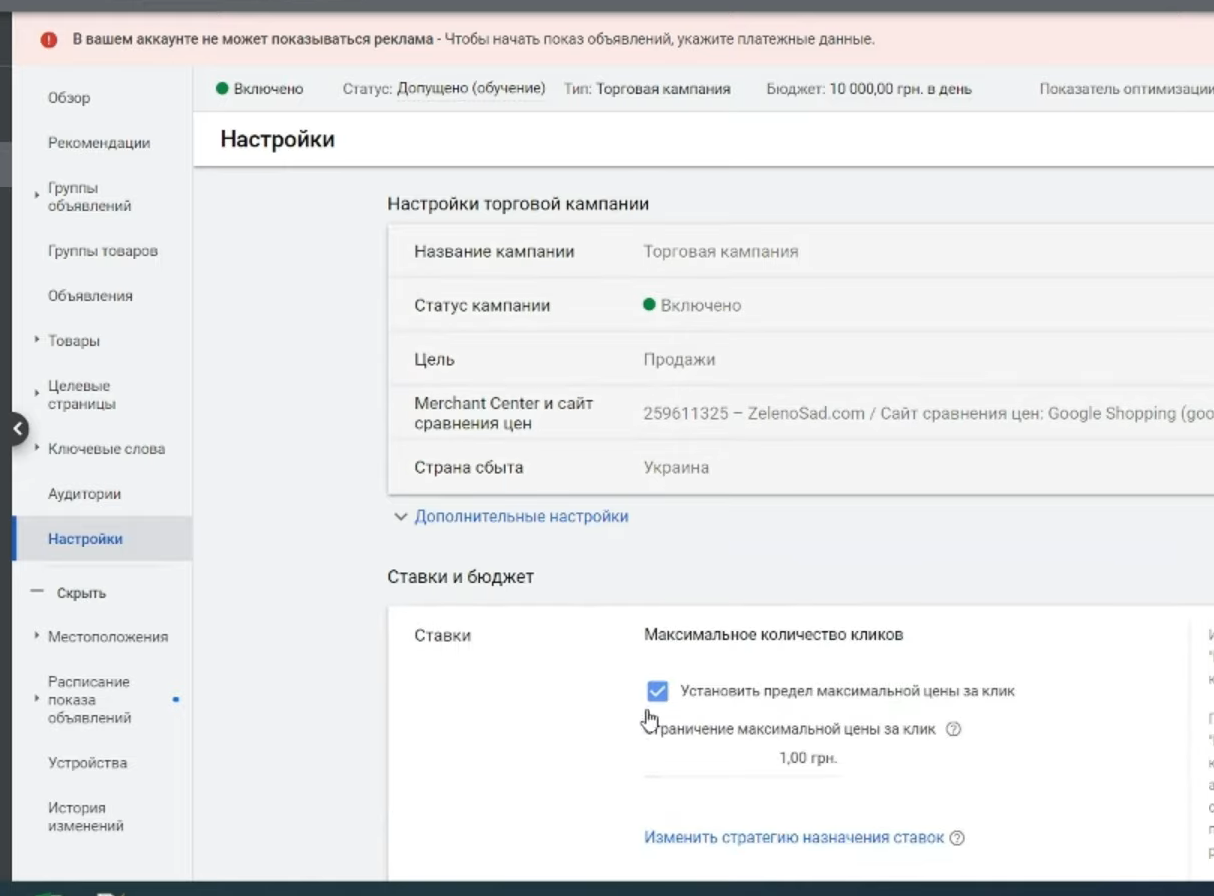The width and height of the screenshot is (1214, 896).
Task: Click the minus icon beside Скрыть
Action: pyautogui.click(x=38, y=592)
